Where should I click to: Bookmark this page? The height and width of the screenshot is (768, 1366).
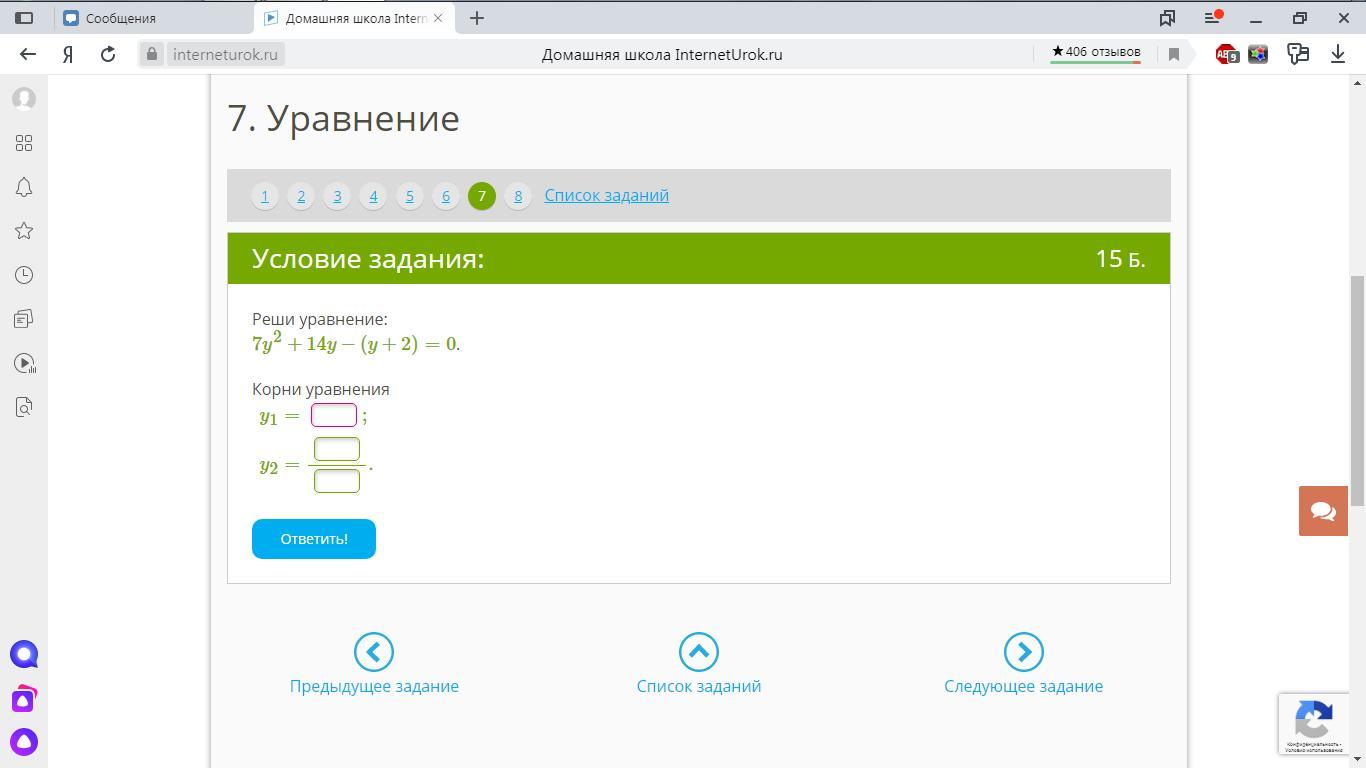coord(1174,54)
